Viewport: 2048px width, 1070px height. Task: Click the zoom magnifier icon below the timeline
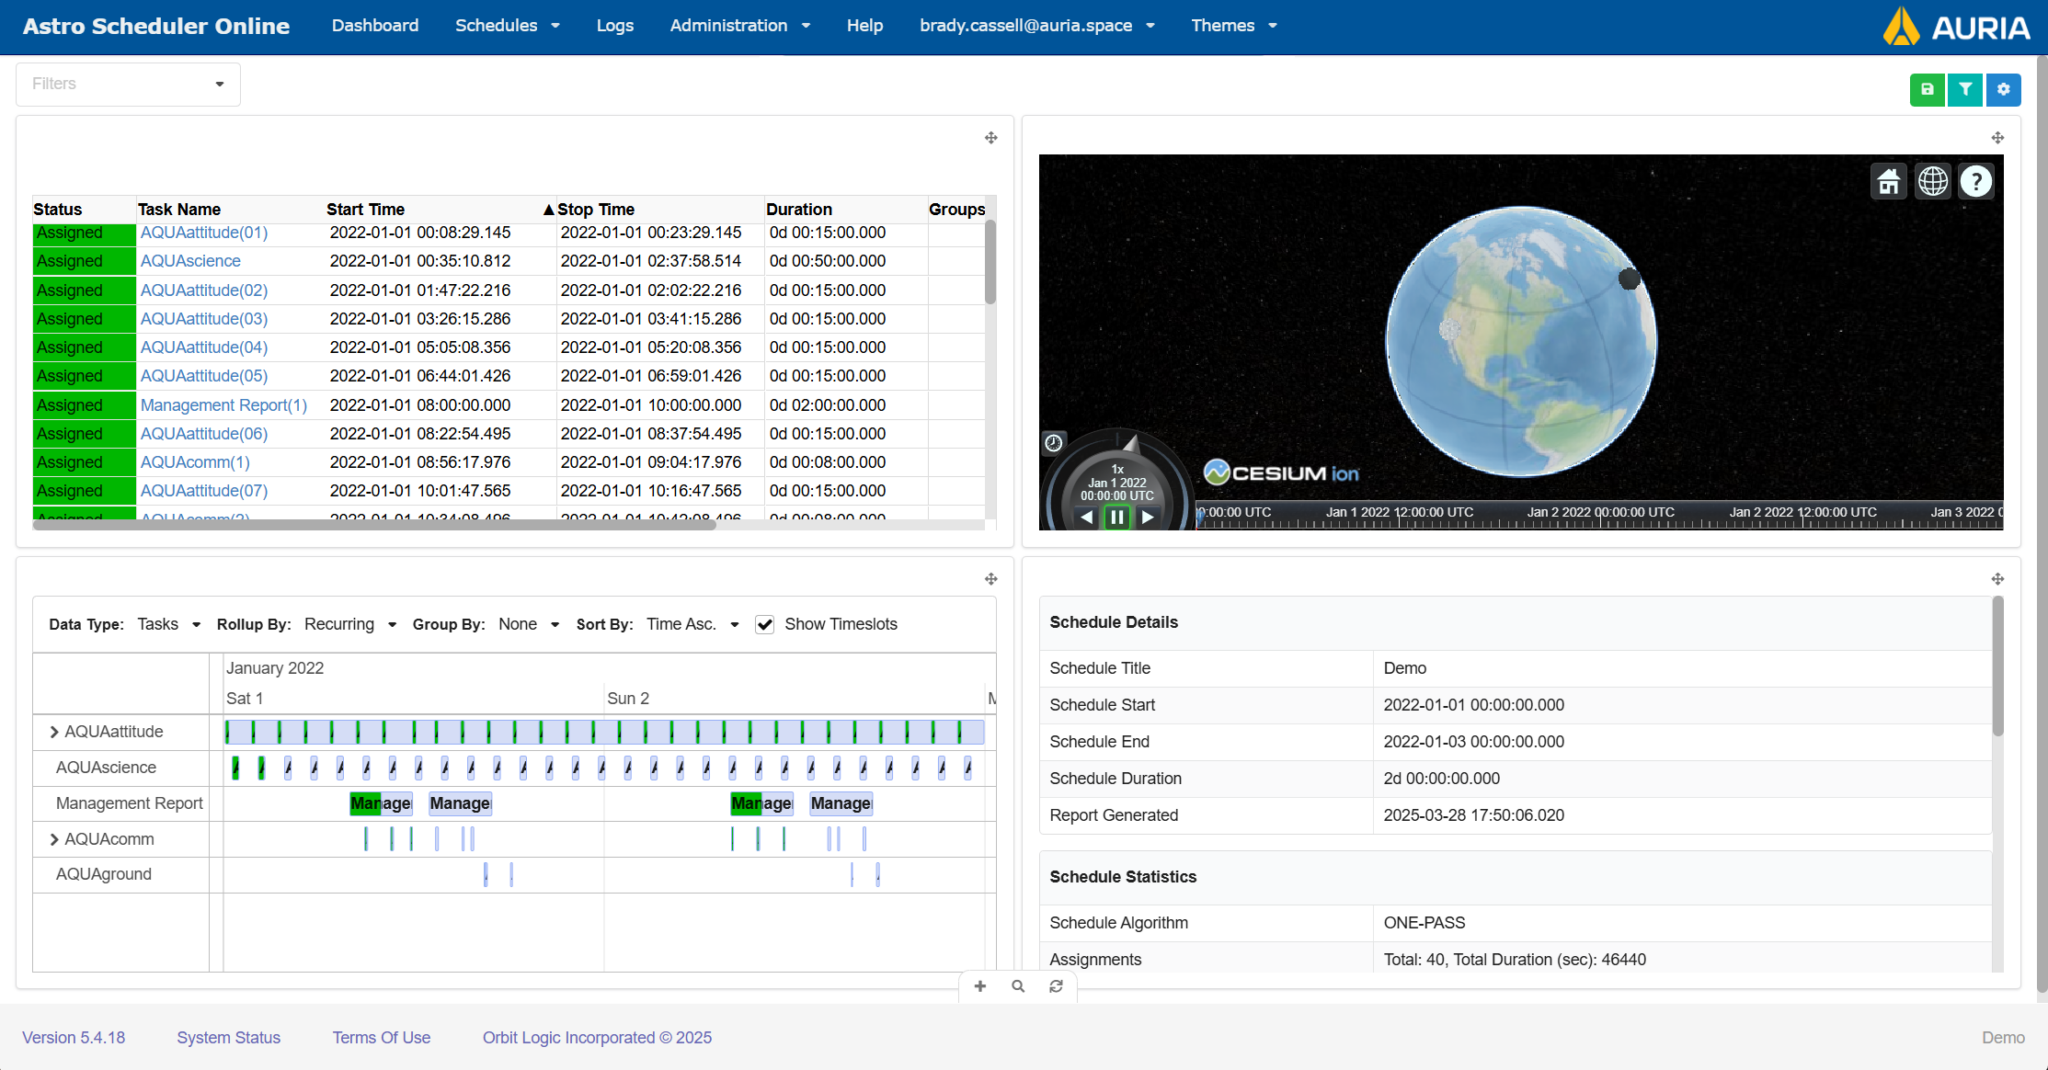[1018, 987]
